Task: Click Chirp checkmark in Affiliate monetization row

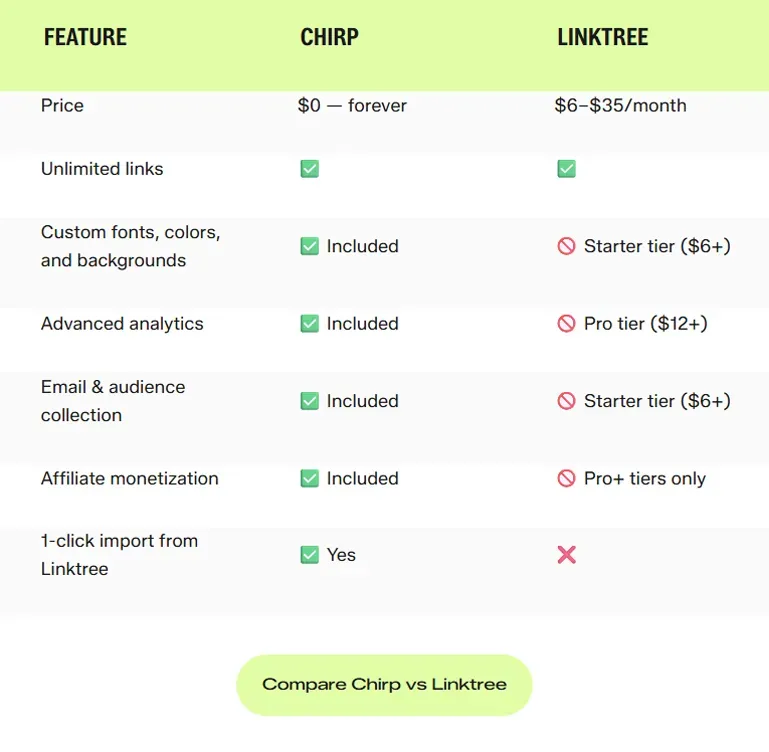Action: 310,479
